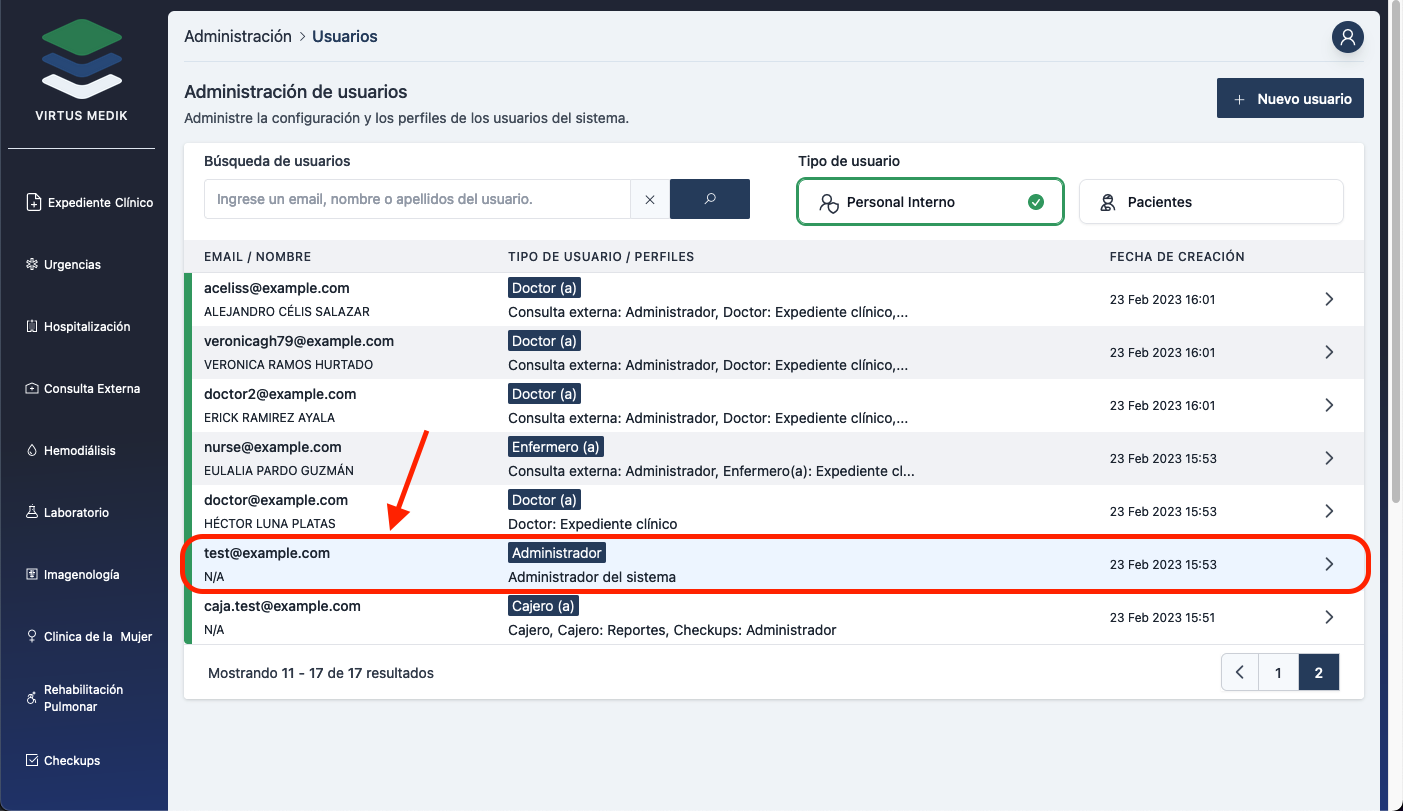Click the previous page arrow
This screenshot has height=811, width=1403.
pos(1240,673)
